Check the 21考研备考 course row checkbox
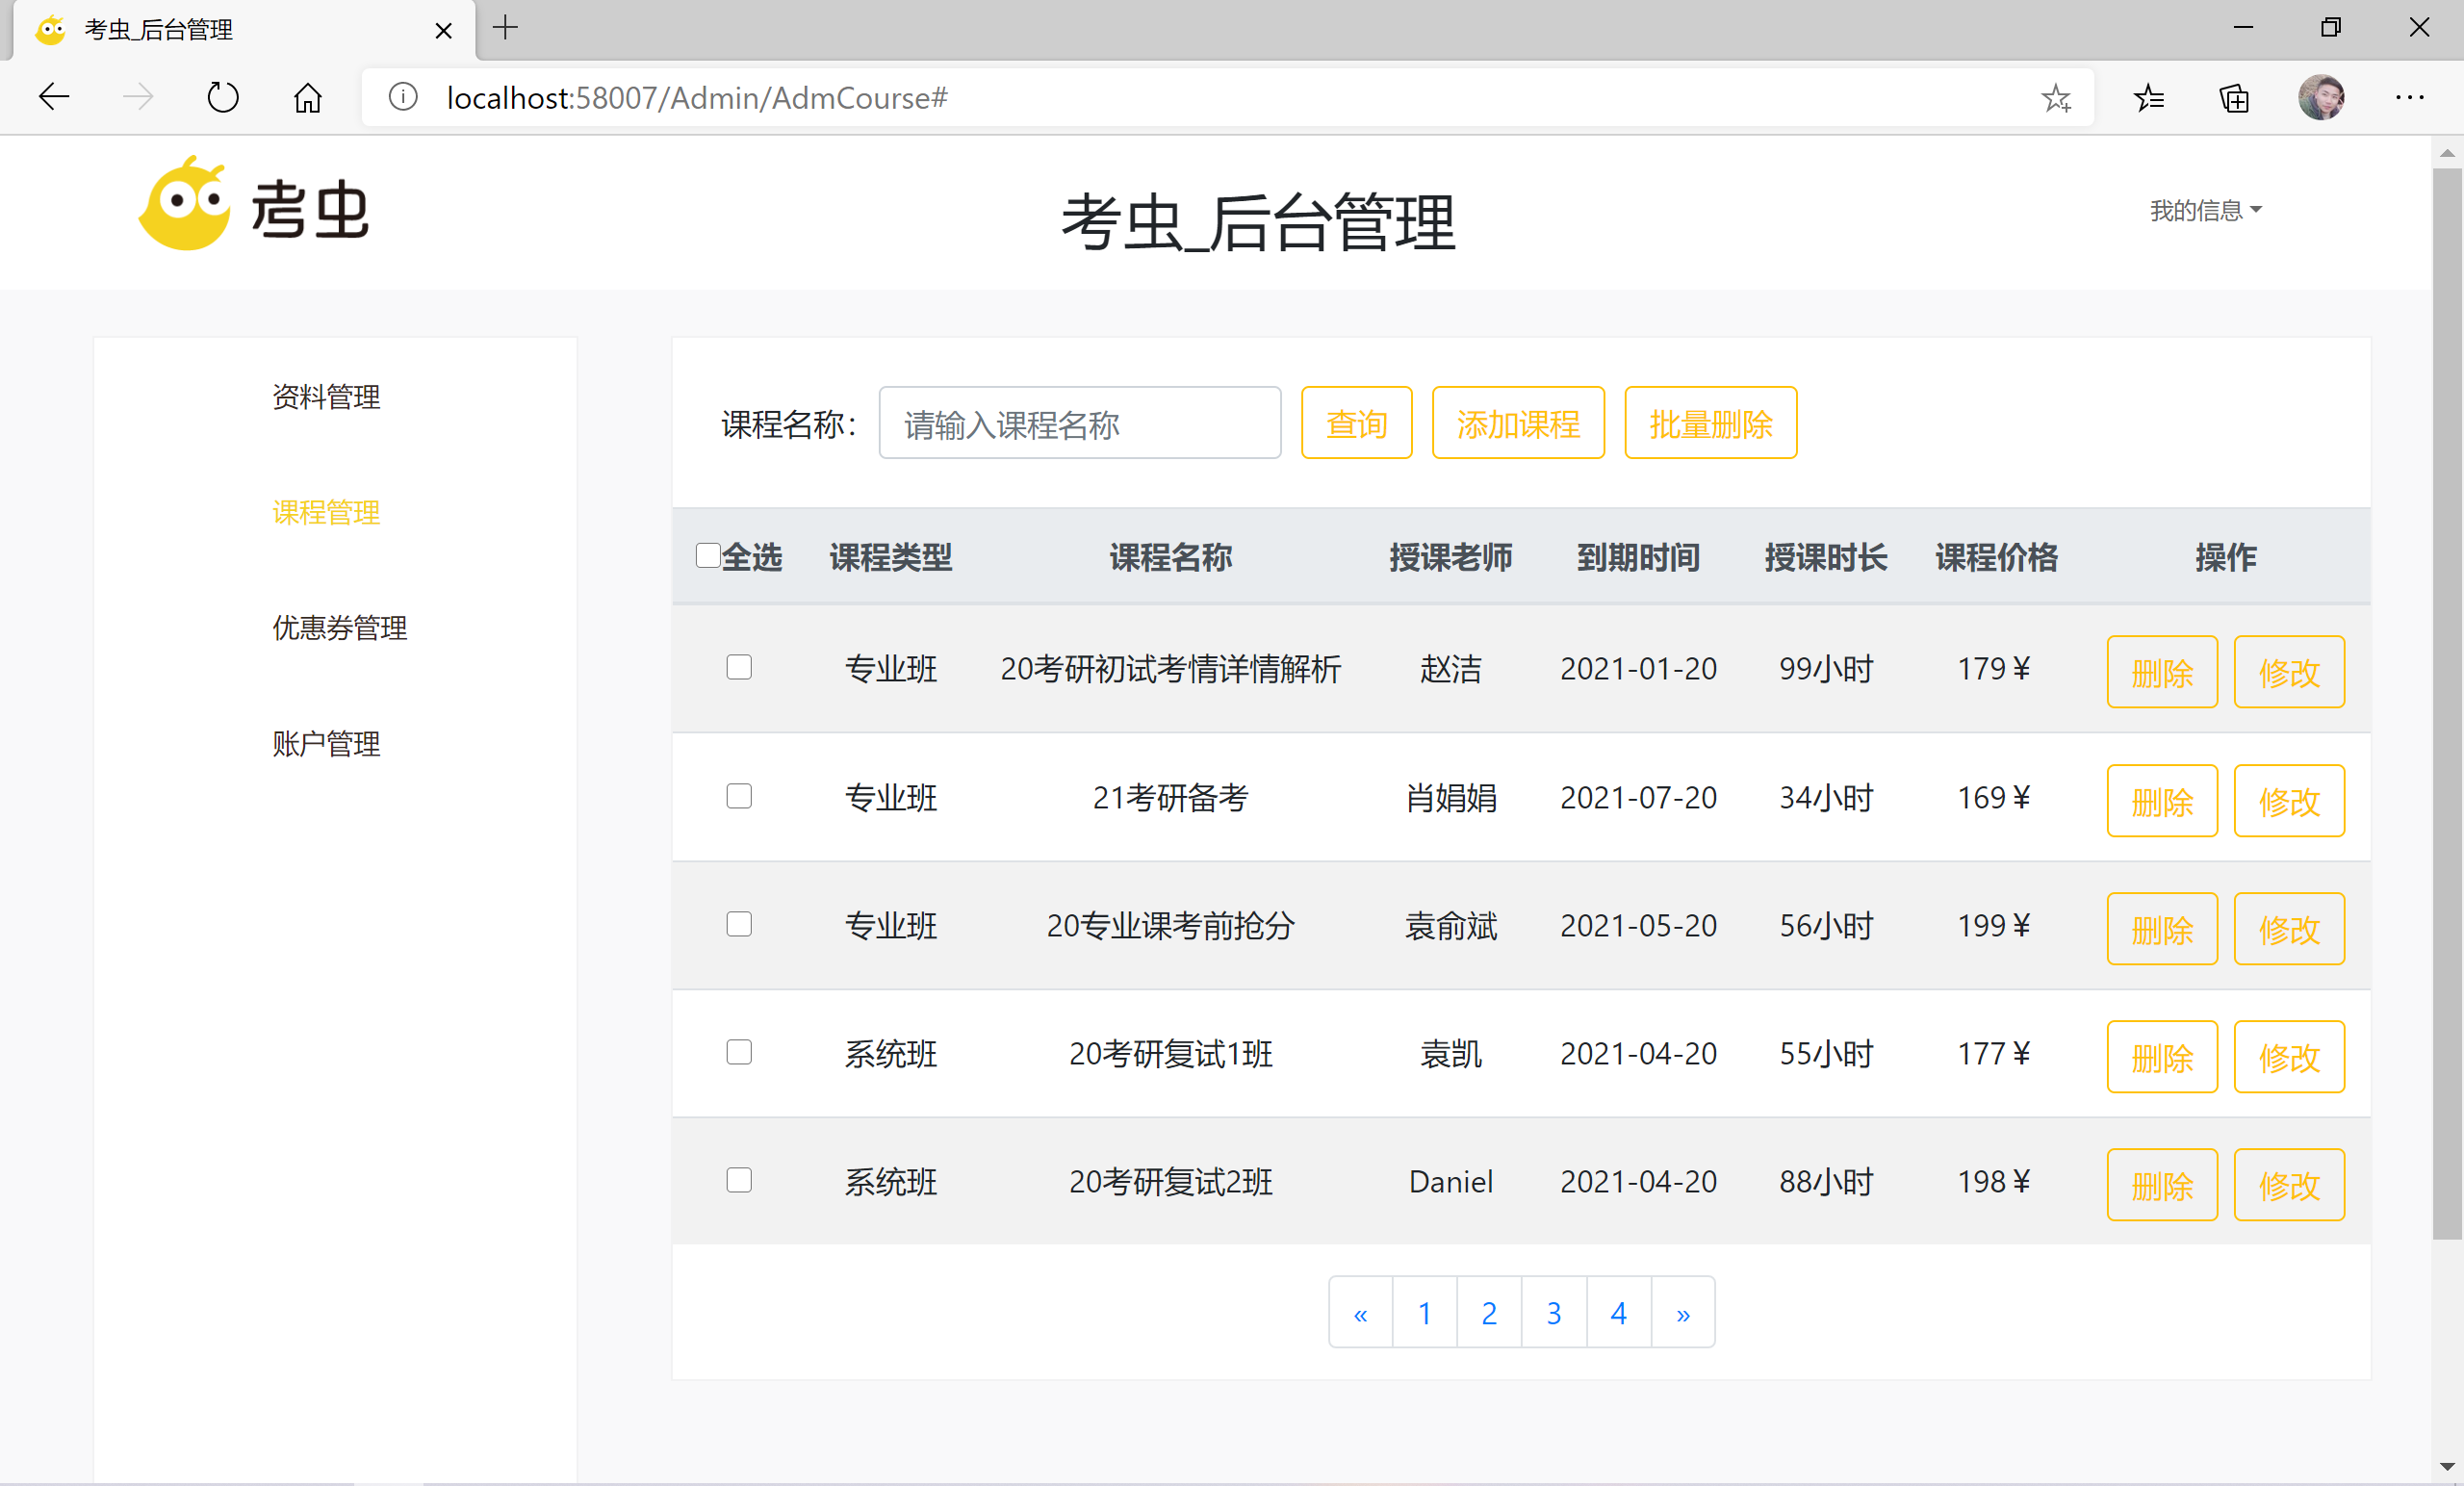 739,797
